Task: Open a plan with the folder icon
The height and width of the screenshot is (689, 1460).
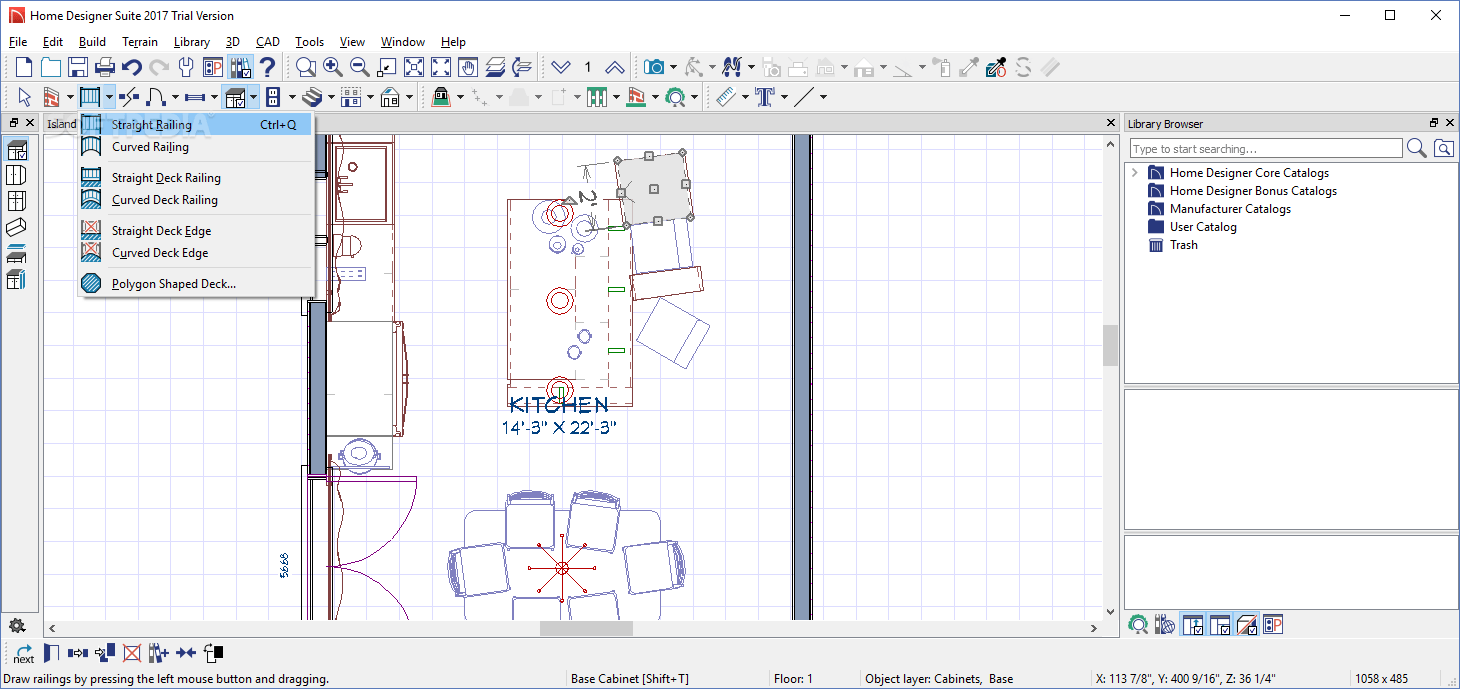Action: (x=51, y=67)
